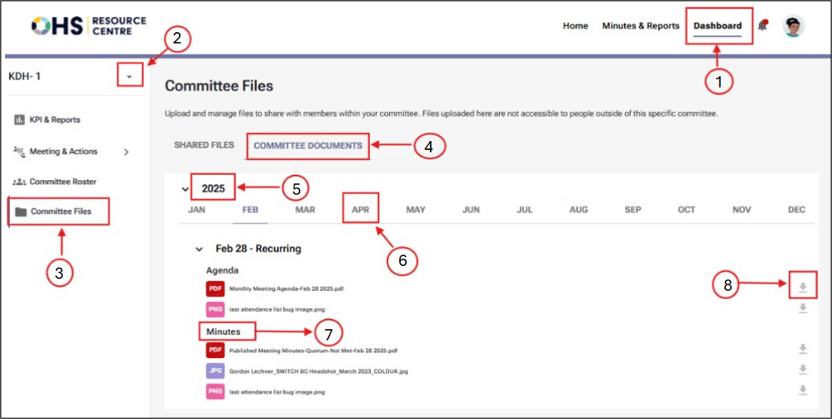Screen dimensions: 832x419
Task: Open Committee Files in the sidebar
Action: click(x=60, y=212)
